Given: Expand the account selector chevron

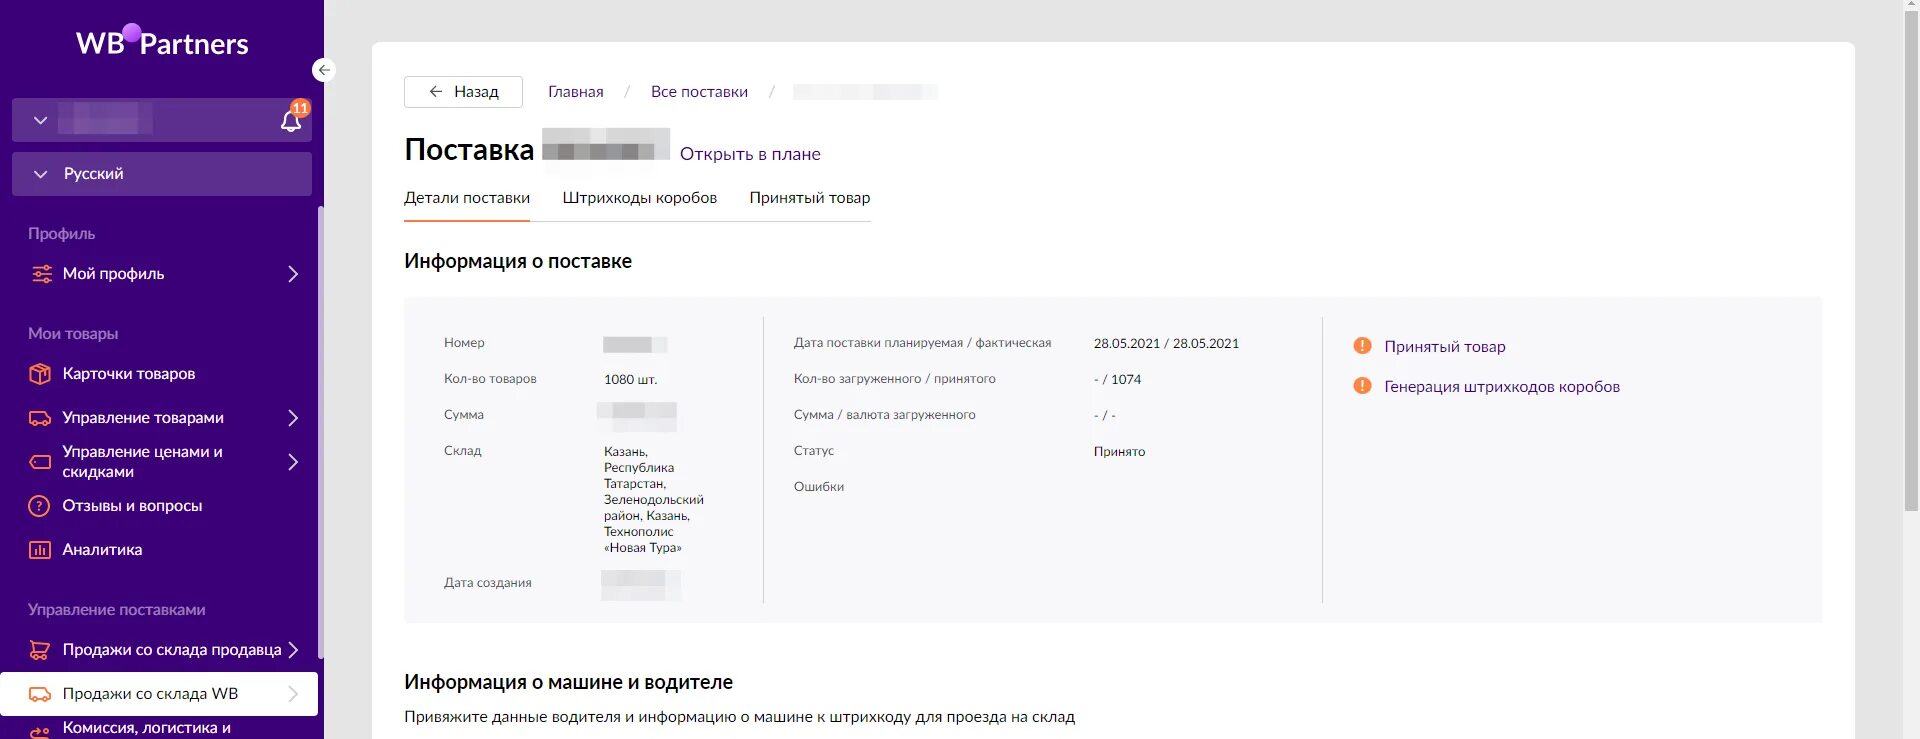Looking at the screenshot, I should pyautogui.click(x=40, y=120).
